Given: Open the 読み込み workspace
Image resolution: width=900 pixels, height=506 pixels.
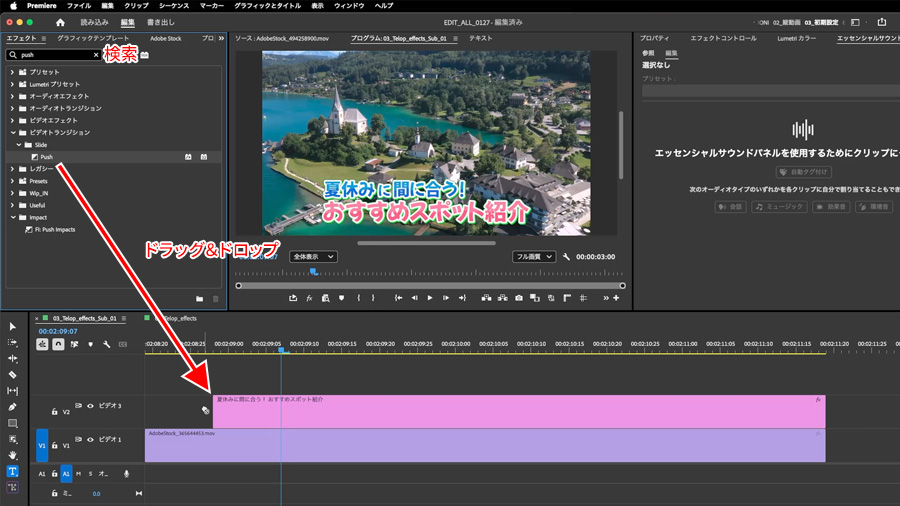Looking at the screenshot, I should [94, 22].
